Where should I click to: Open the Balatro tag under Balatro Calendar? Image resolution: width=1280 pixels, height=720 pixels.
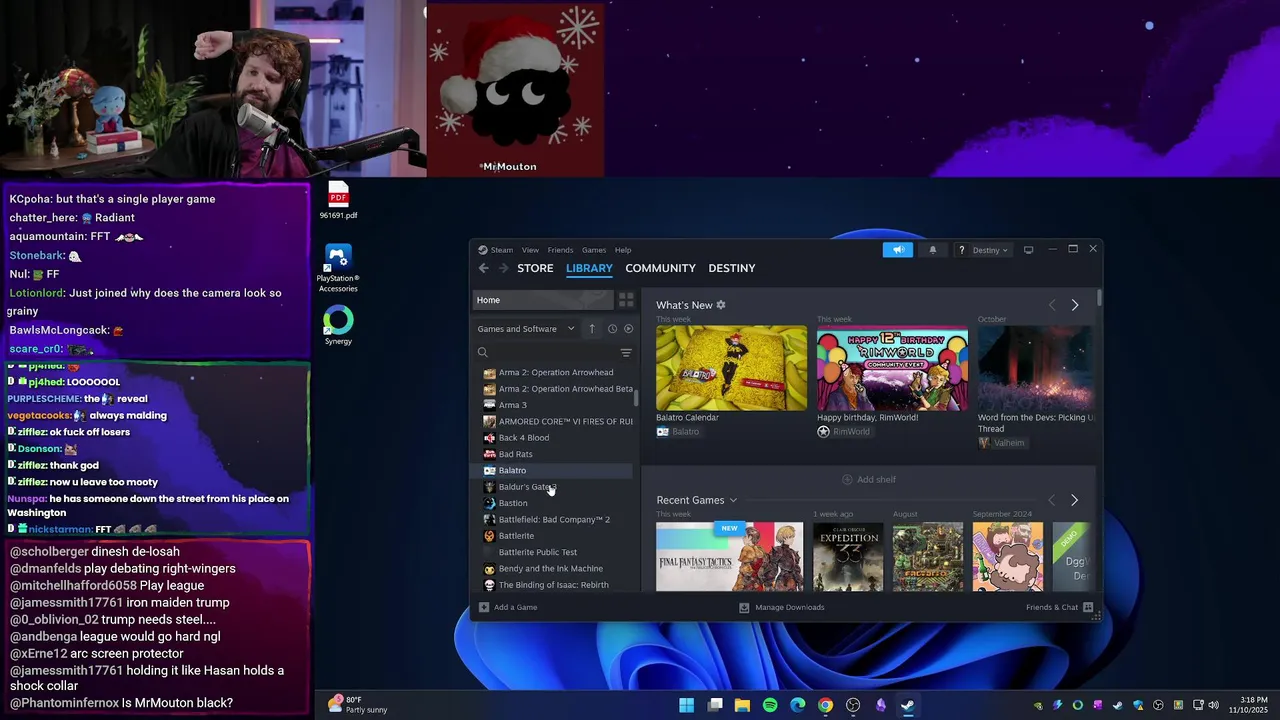[679, 432]
